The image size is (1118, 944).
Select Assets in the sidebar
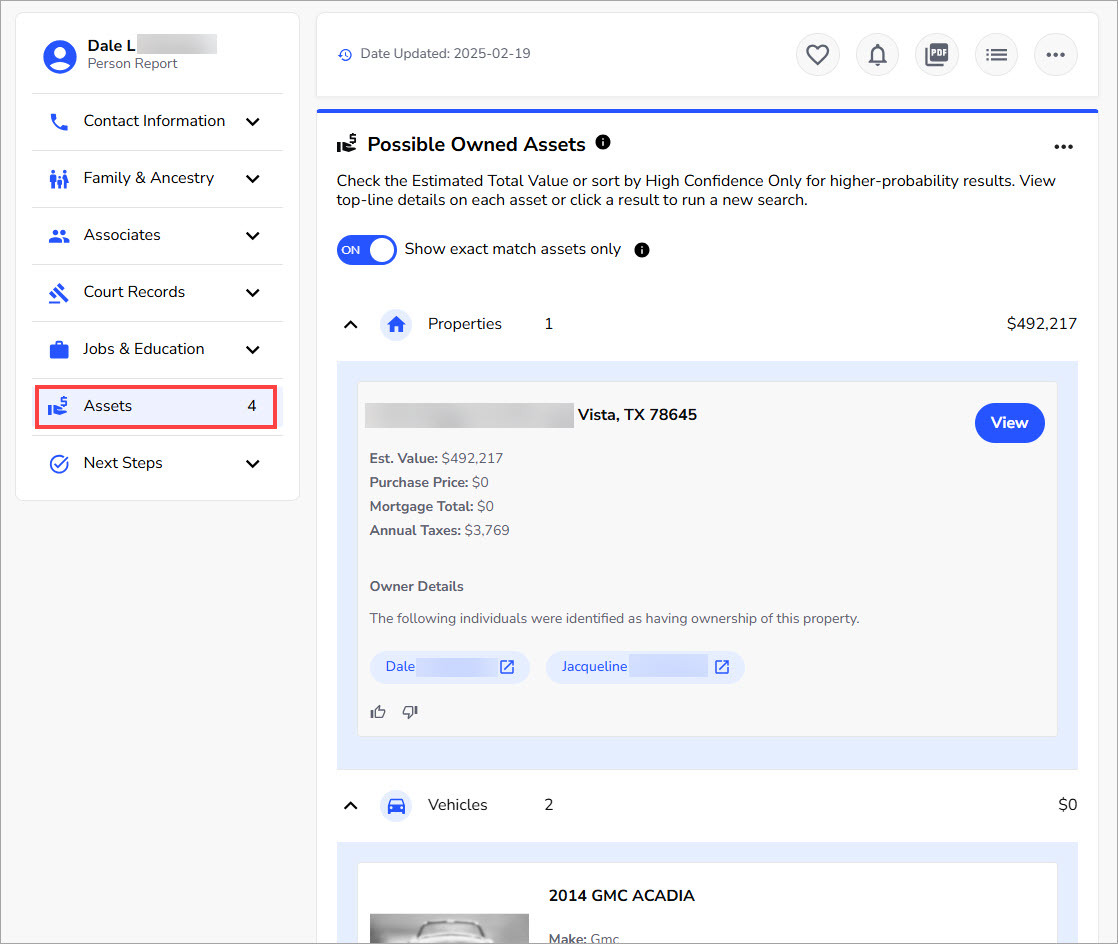[156, 407]
